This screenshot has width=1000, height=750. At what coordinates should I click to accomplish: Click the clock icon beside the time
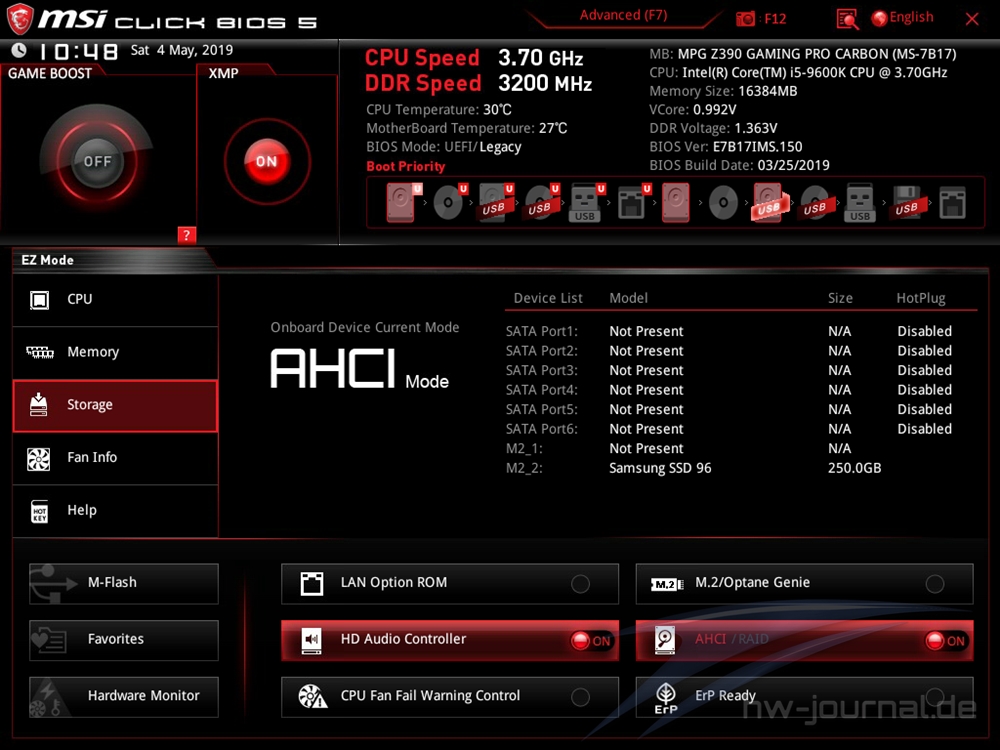click(19, 50)
